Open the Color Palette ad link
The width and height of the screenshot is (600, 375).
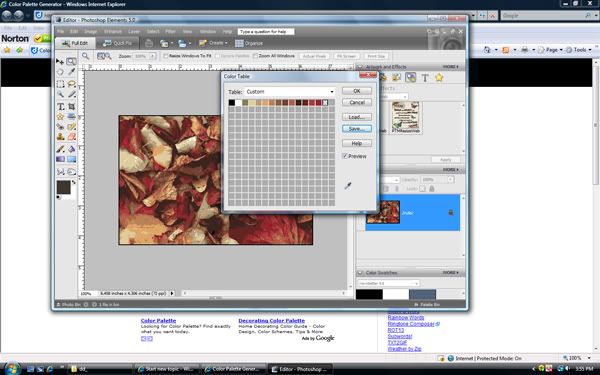point(158,321)
